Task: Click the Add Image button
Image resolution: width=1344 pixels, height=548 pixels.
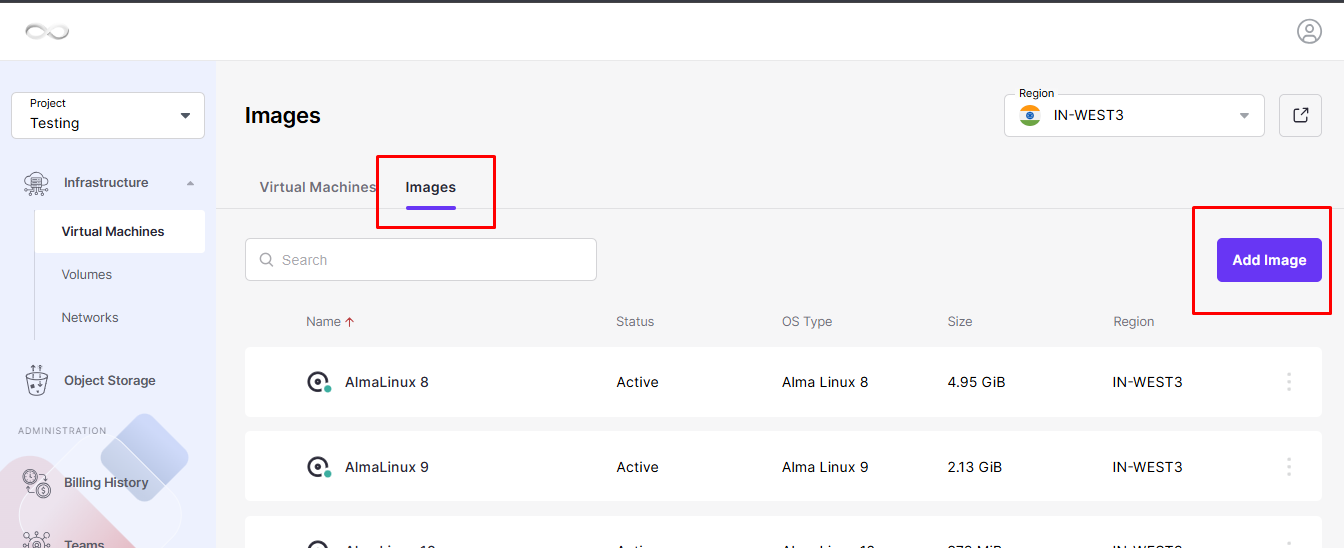Action: (1269, 260)
